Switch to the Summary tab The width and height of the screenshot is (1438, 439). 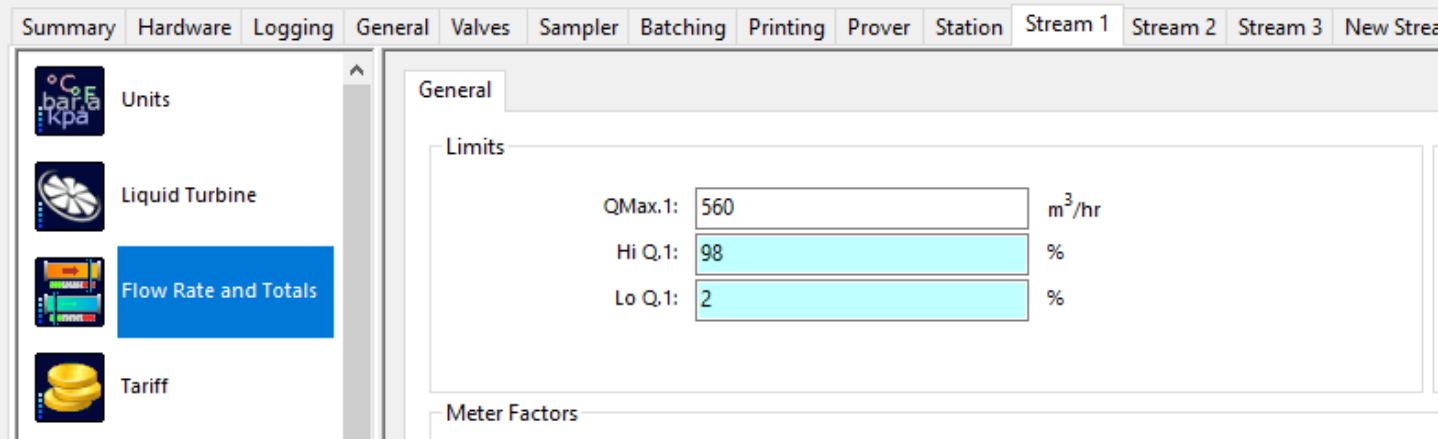(68, 27)
